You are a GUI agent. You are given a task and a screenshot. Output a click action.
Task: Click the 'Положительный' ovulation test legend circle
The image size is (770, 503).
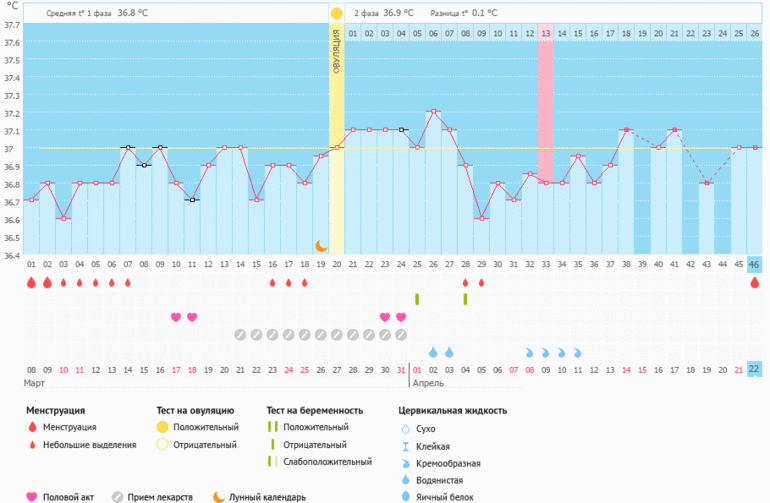[162, 427]
